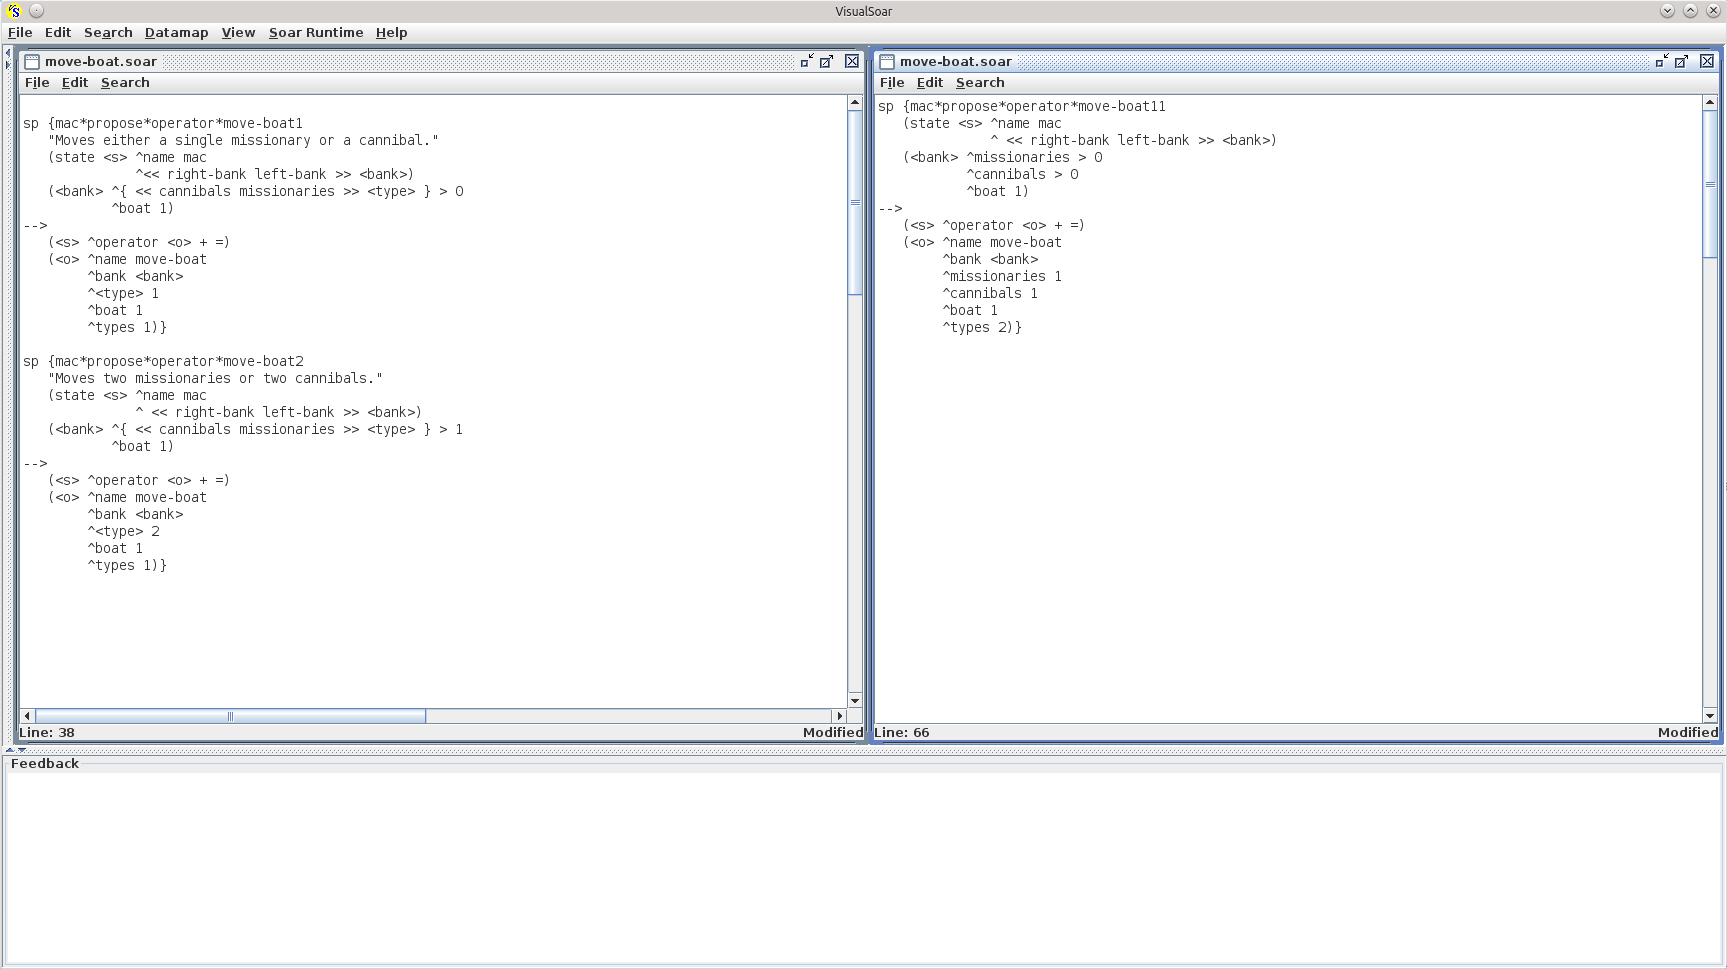
Task: Open the right editor's Edit menu
Action: coord(929,83)
